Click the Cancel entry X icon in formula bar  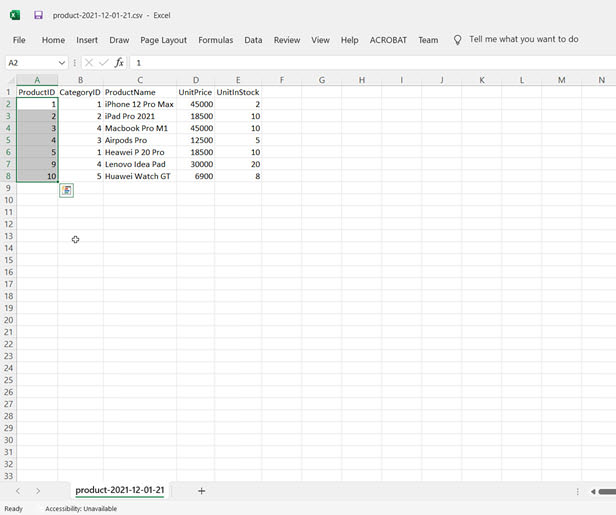(x=89, y=62)
